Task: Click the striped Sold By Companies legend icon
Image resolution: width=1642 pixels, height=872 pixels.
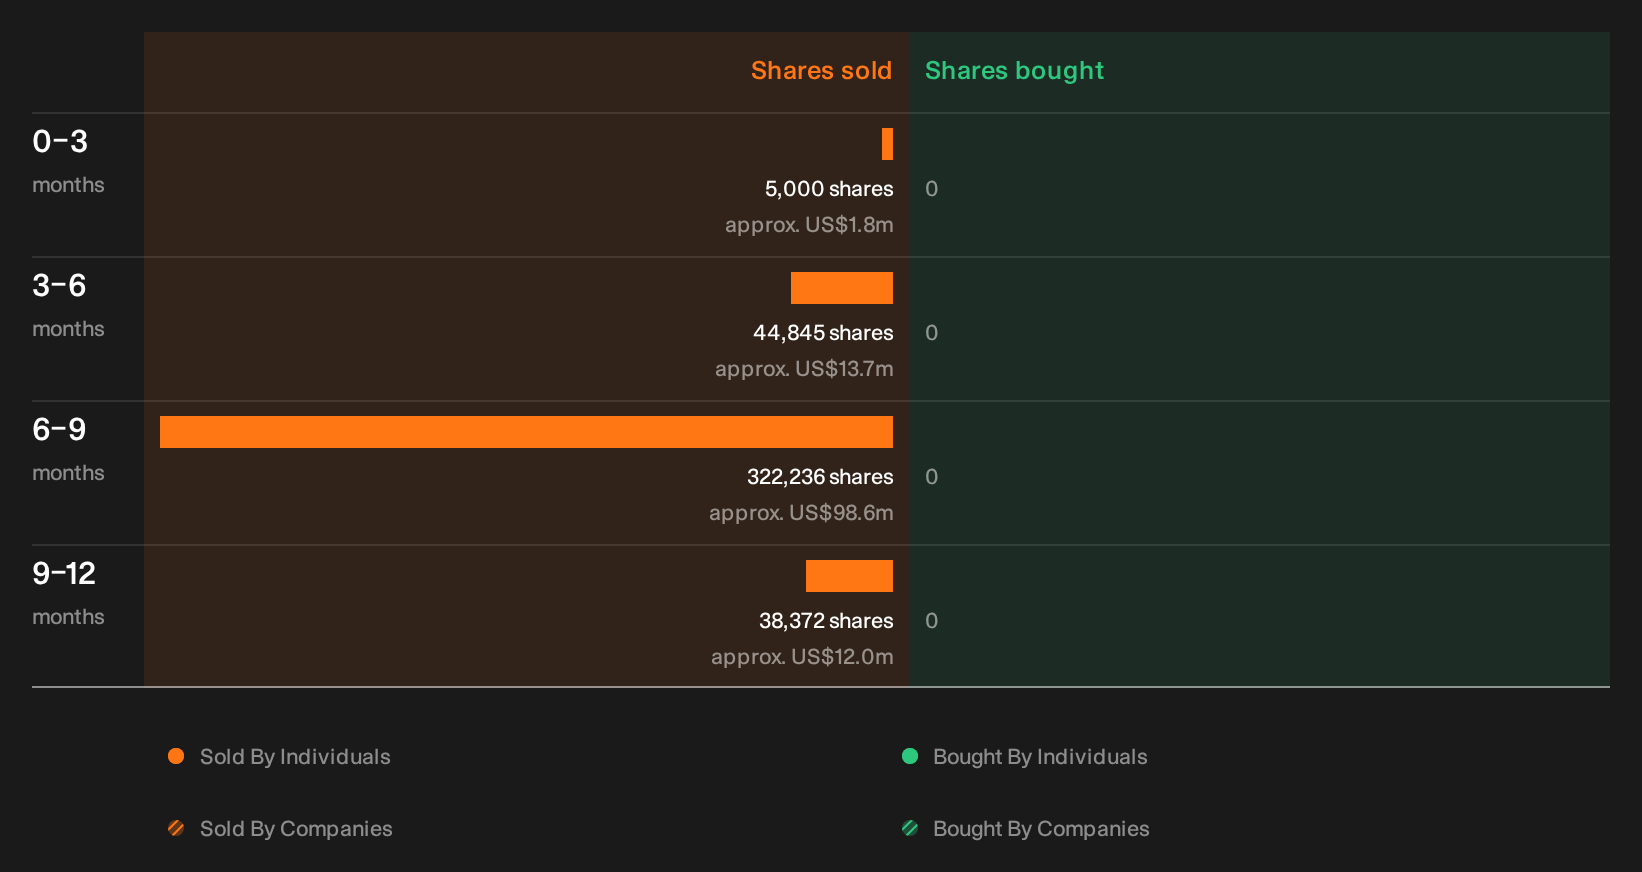Action: (x=176, y=828)
